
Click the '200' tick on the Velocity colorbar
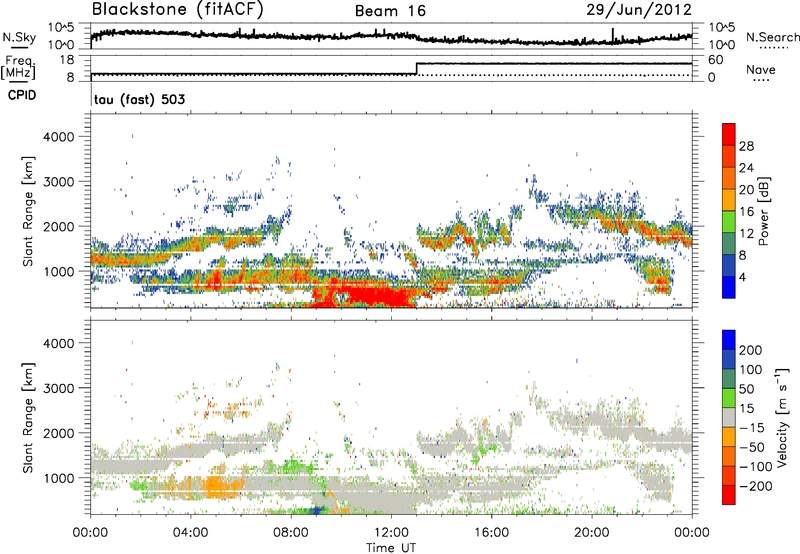751,350
